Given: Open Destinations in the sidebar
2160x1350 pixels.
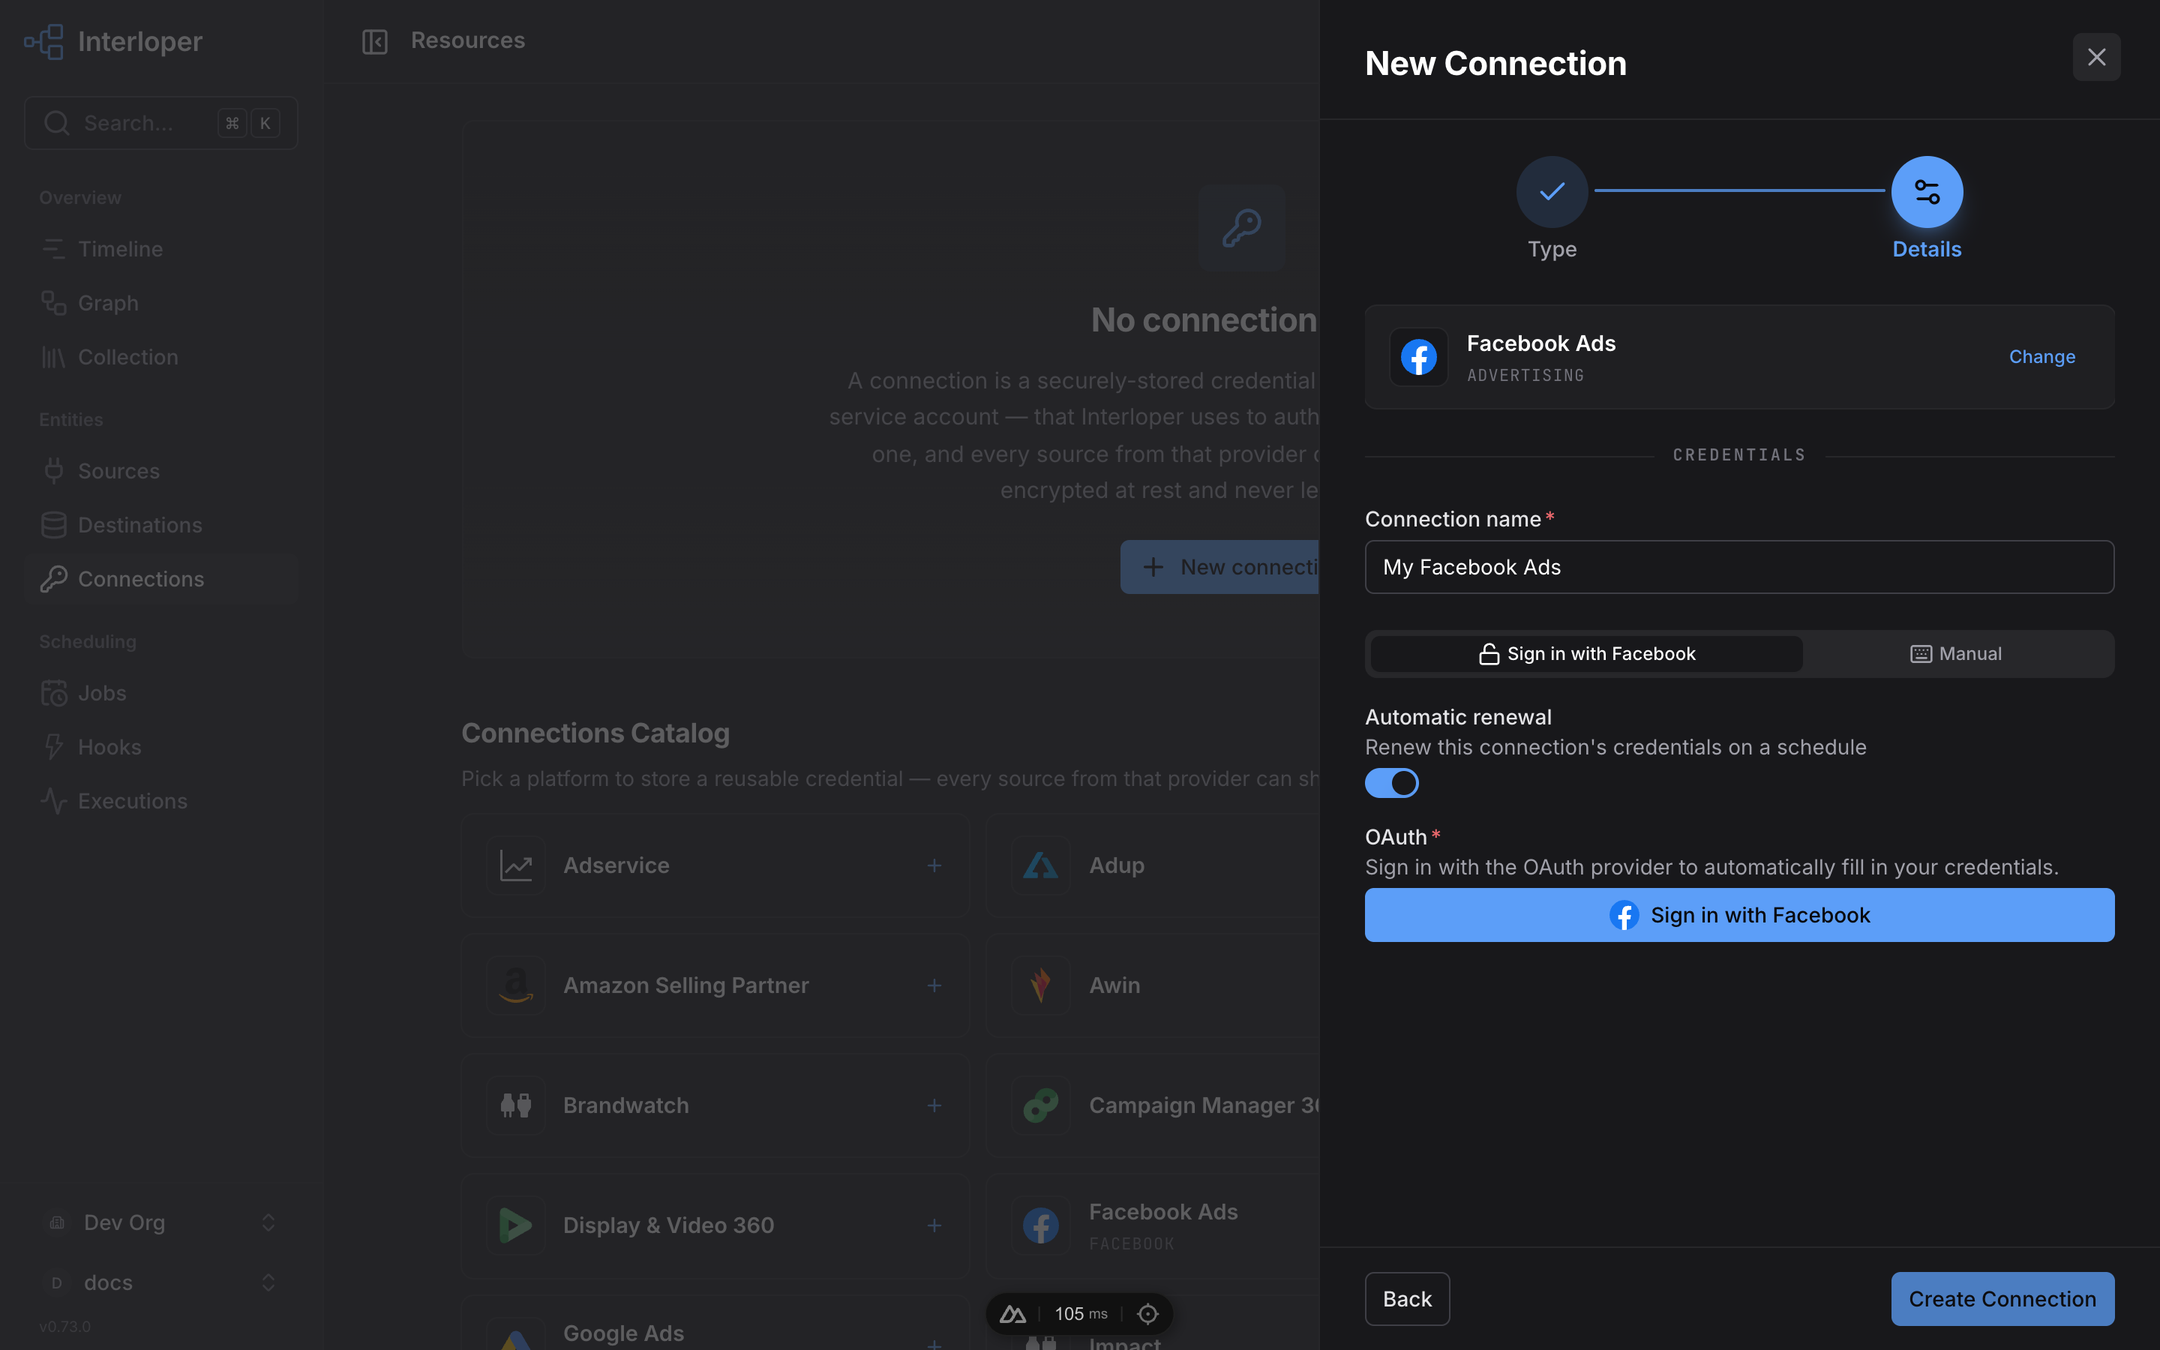Looking at the screenshot, I should pos(161,525).
